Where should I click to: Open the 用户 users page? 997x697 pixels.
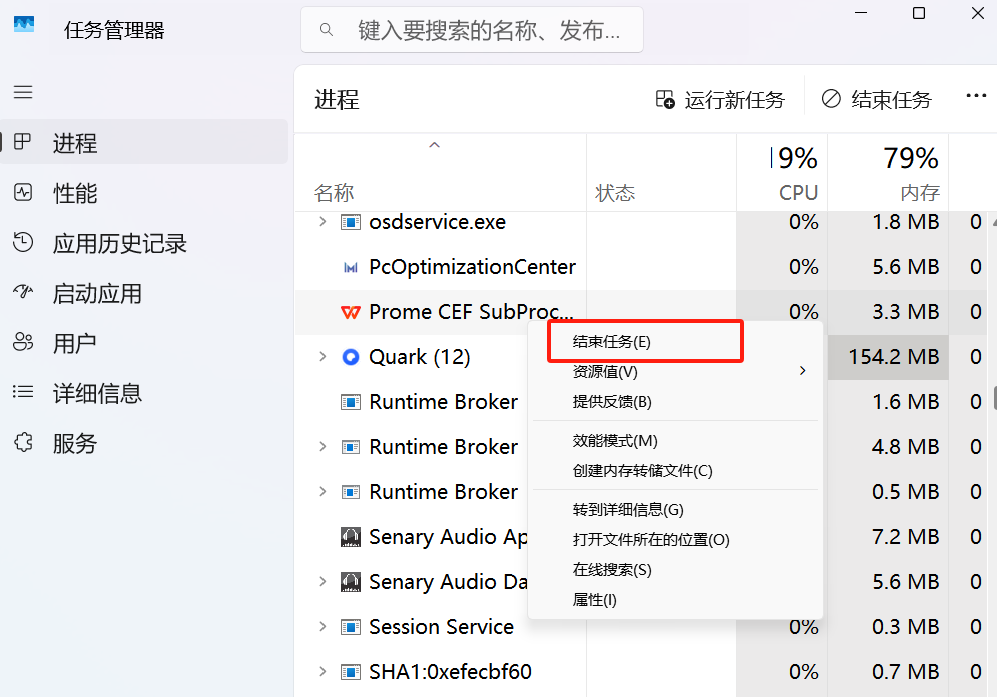75,343
